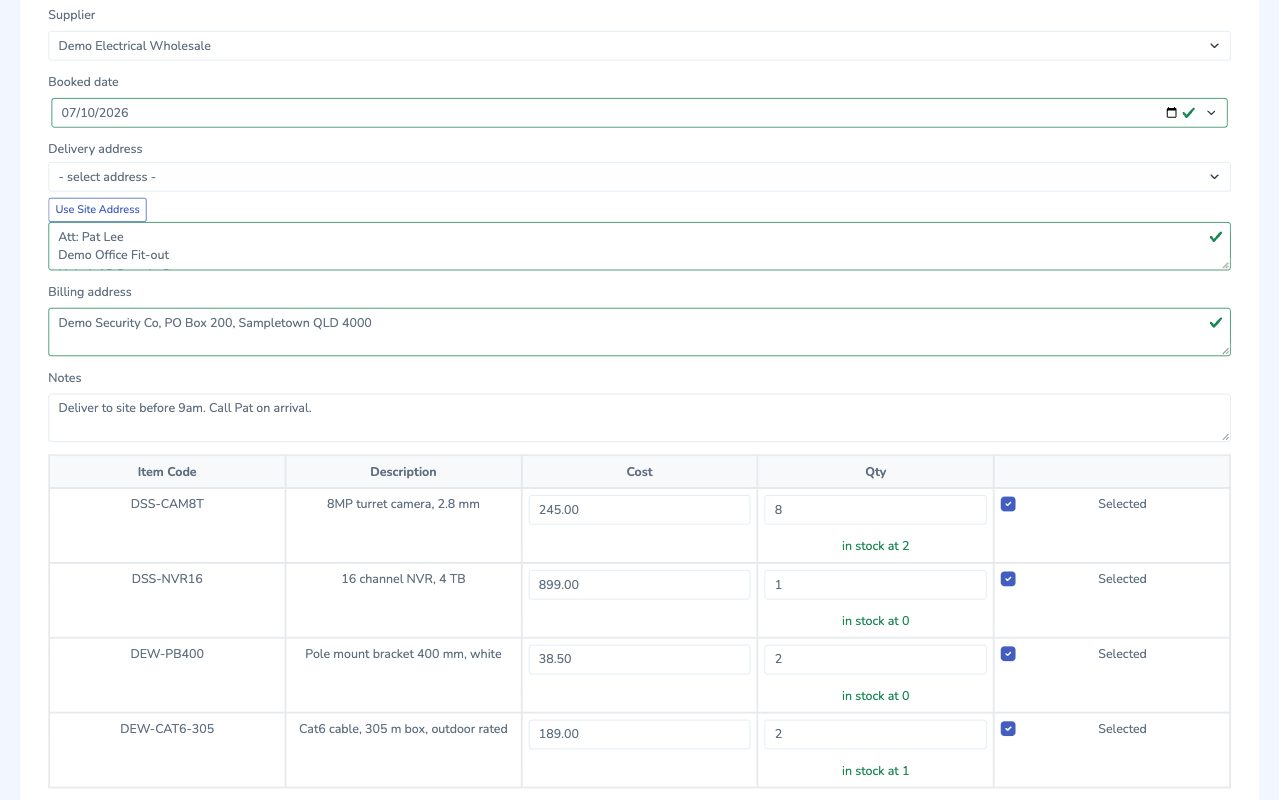This screenshot has height=800, width=1279.
Task: Click the DEW-PB400 item code
Action: tap(167, 654)
